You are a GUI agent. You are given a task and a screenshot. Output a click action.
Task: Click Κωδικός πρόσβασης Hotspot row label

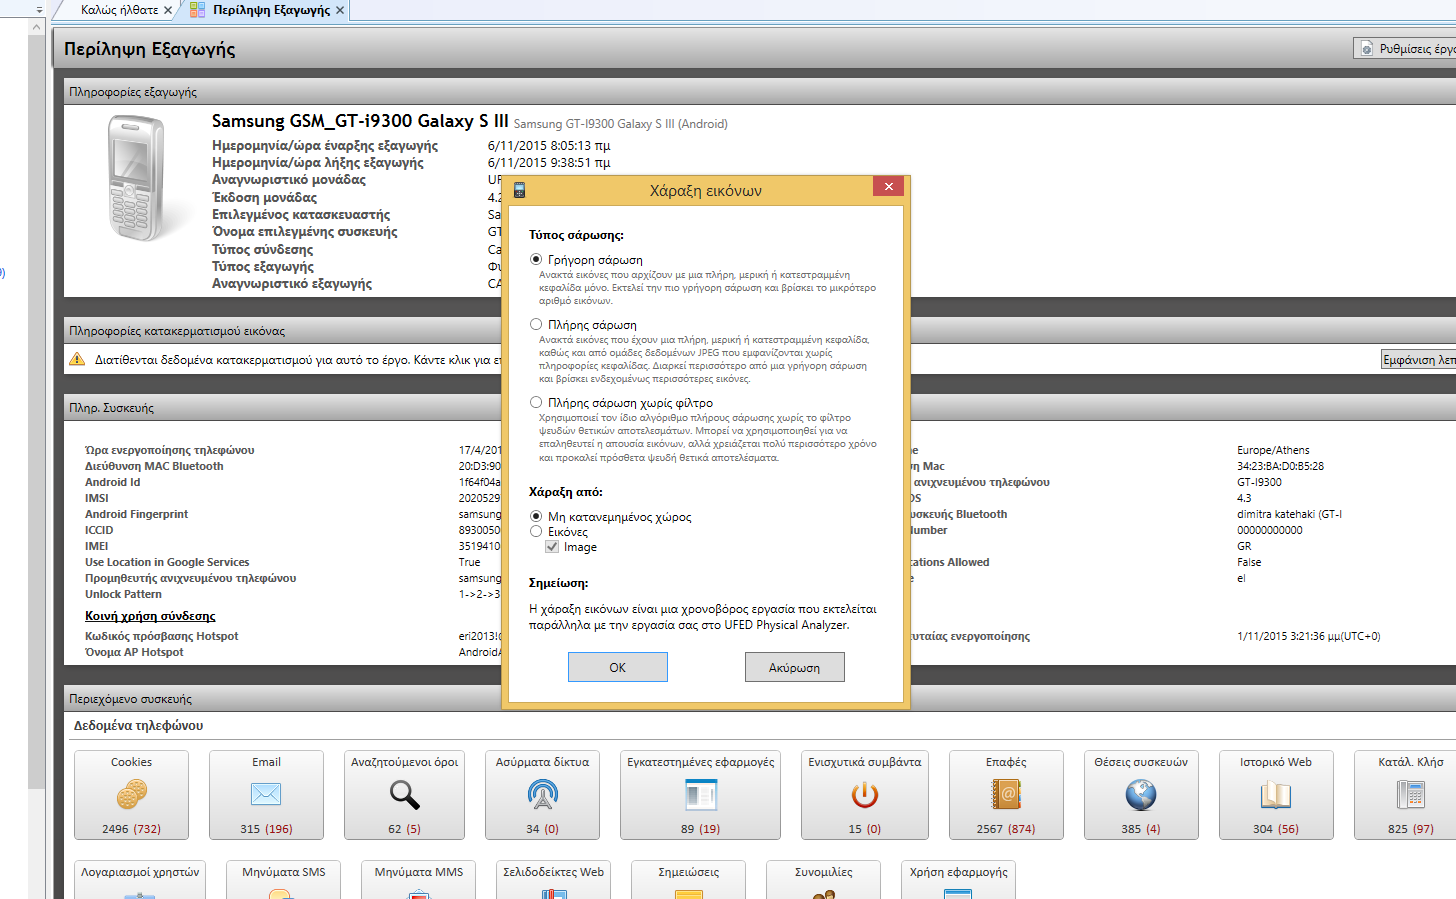pyautogui.click(x=162, y=636)
